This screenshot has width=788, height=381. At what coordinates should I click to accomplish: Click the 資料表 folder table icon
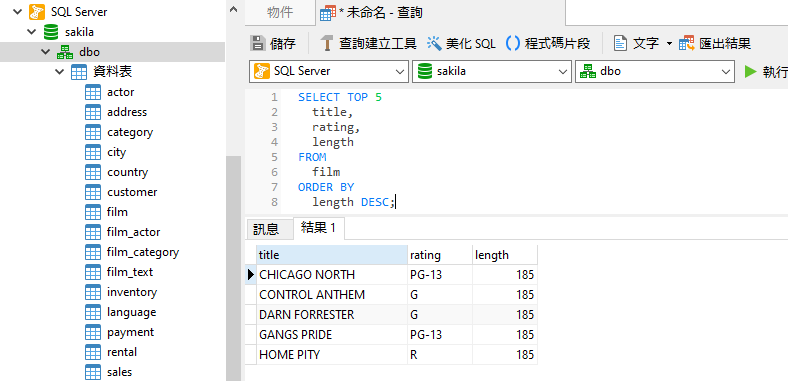point(79,72)
